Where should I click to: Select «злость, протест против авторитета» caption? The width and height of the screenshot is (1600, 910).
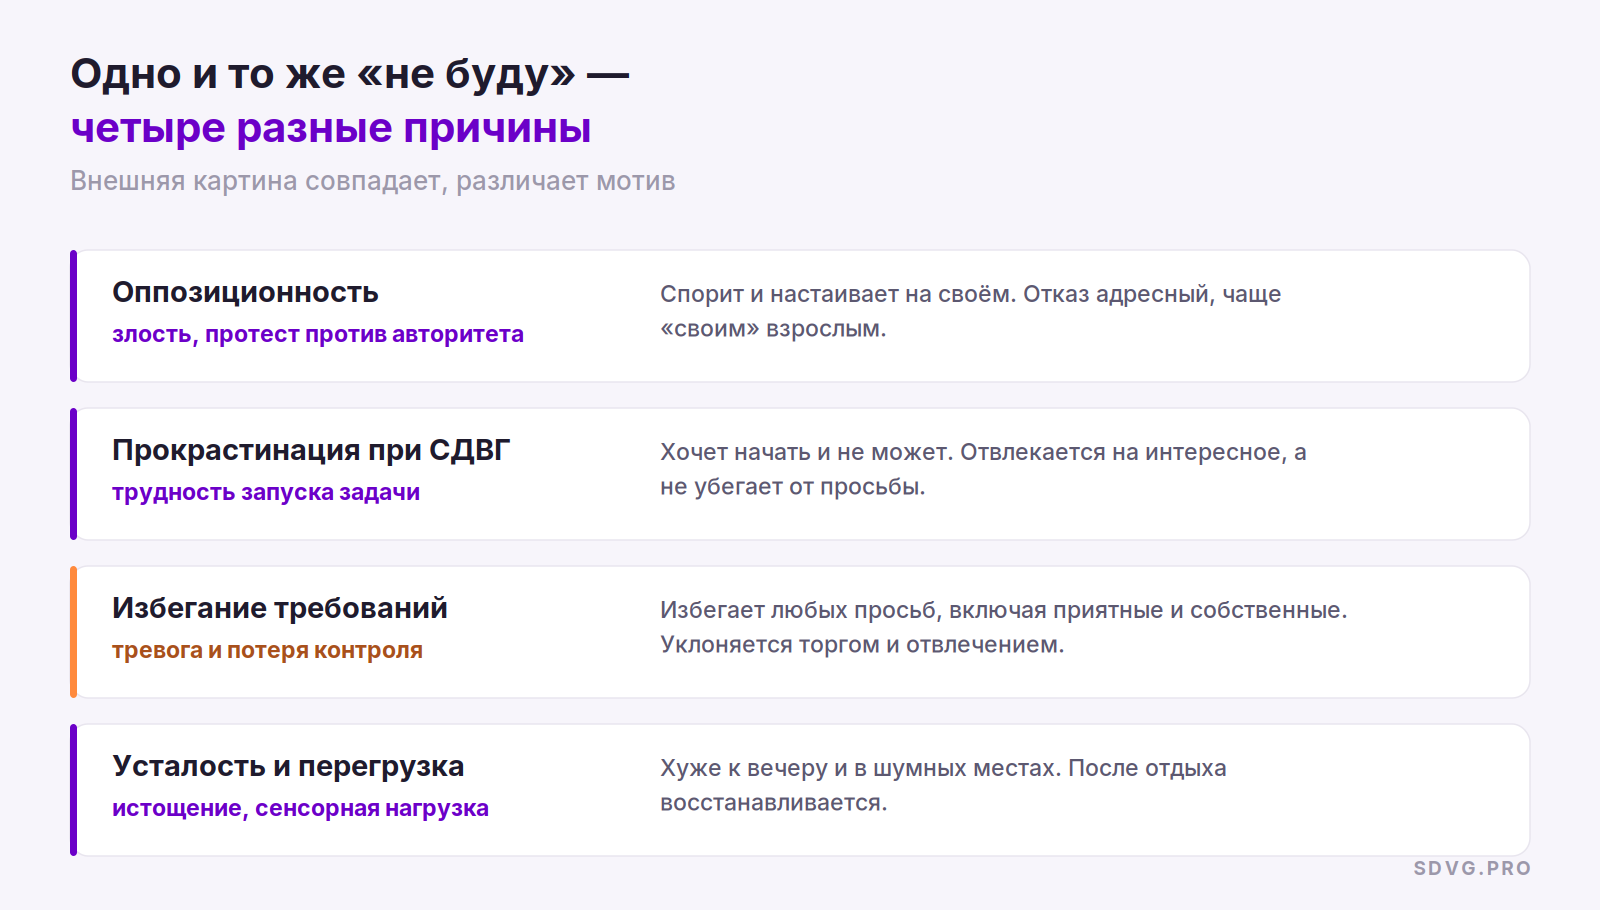318,334
